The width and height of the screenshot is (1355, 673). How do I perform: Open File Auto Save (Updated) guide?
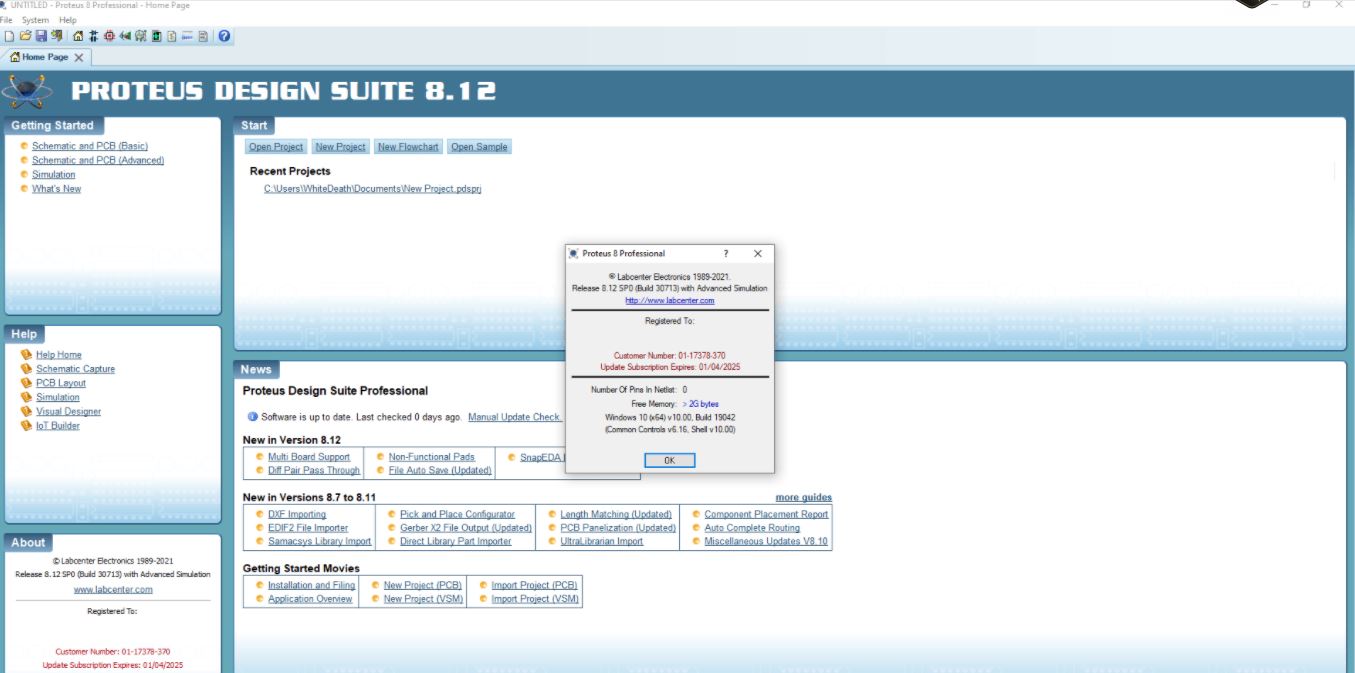click(x=440, y=470)
